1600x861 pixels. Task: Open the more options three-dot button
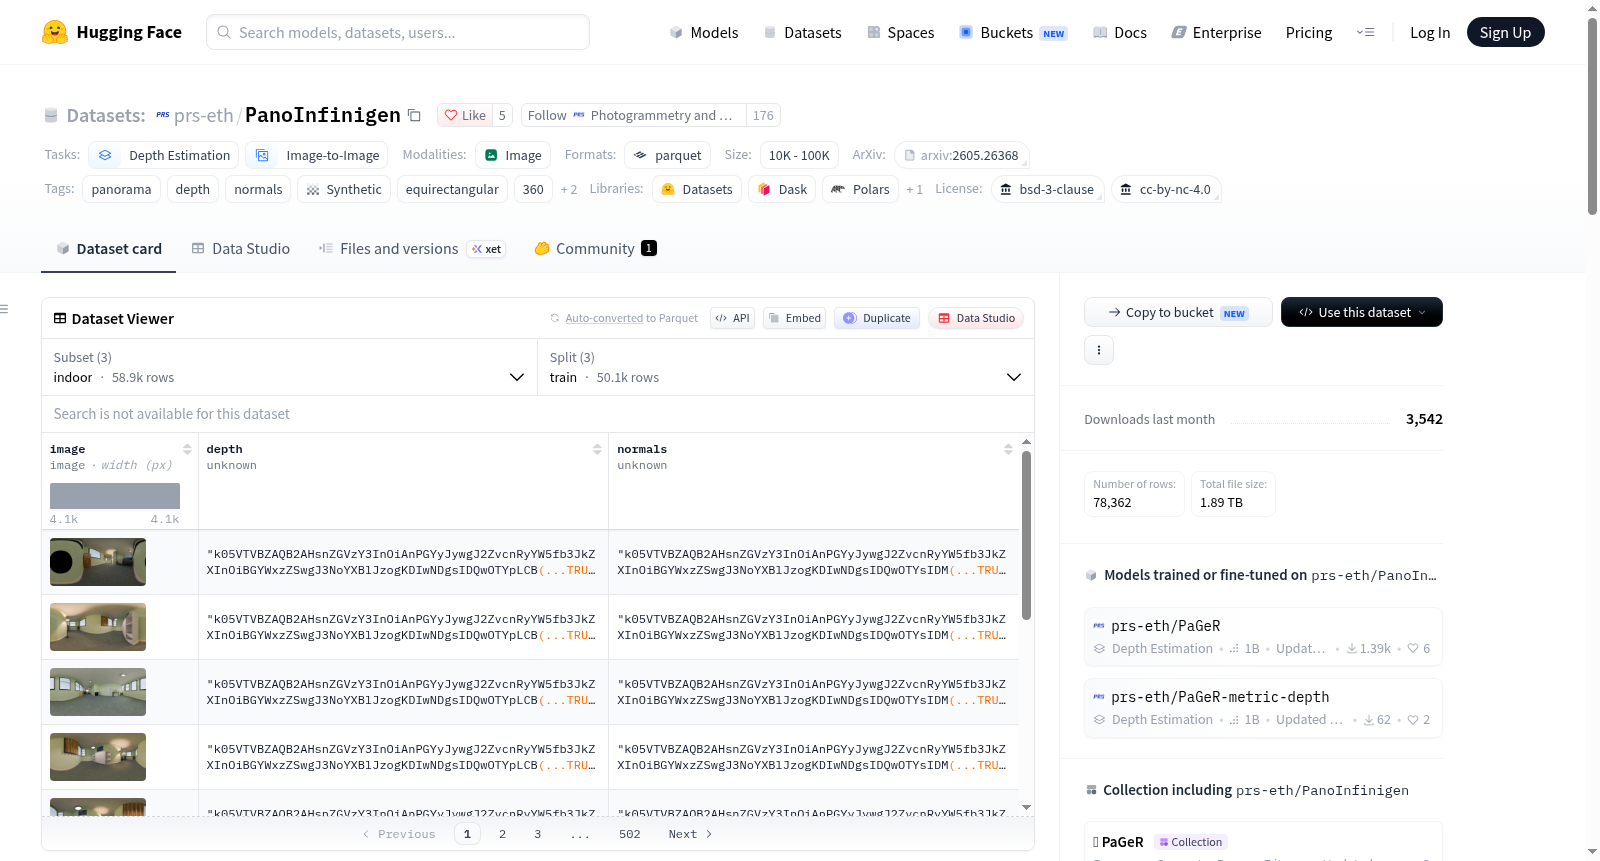[1099, 350]
